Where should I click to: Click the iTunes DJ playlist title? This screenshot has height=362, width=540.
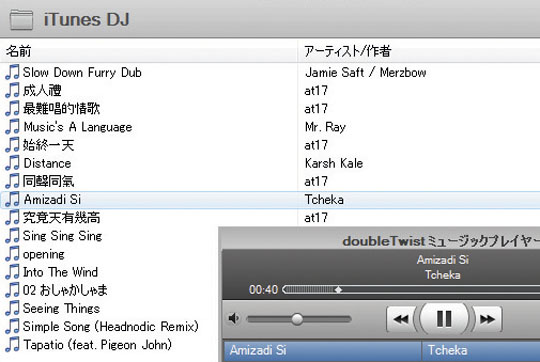tap(86, 19)
